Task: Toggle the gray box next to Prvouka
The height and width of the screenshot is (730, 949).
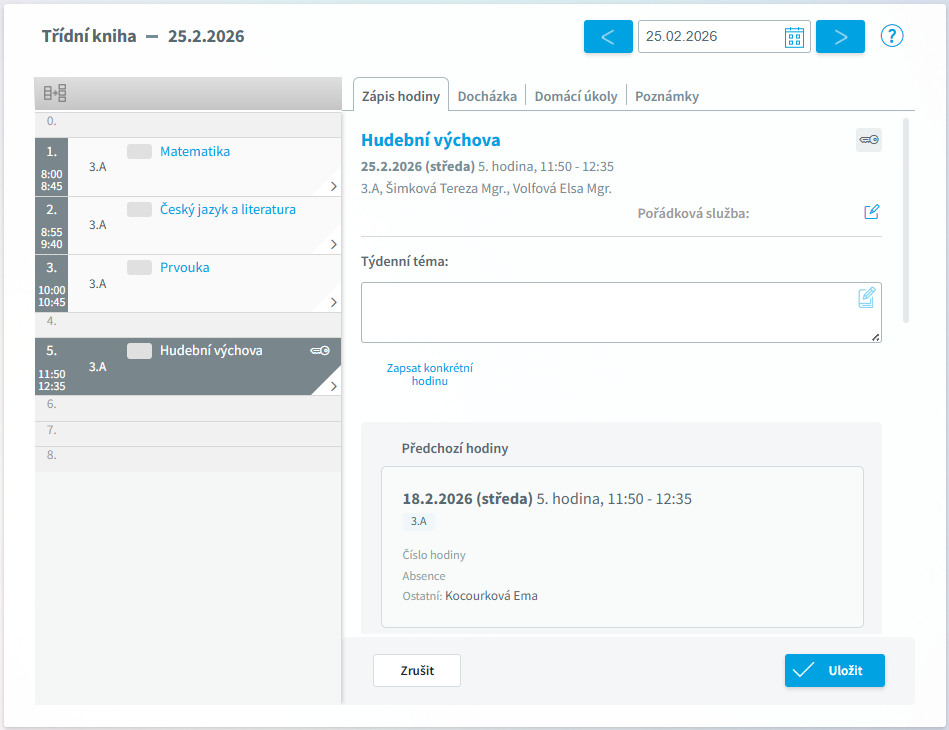Action: click(139, 268)
